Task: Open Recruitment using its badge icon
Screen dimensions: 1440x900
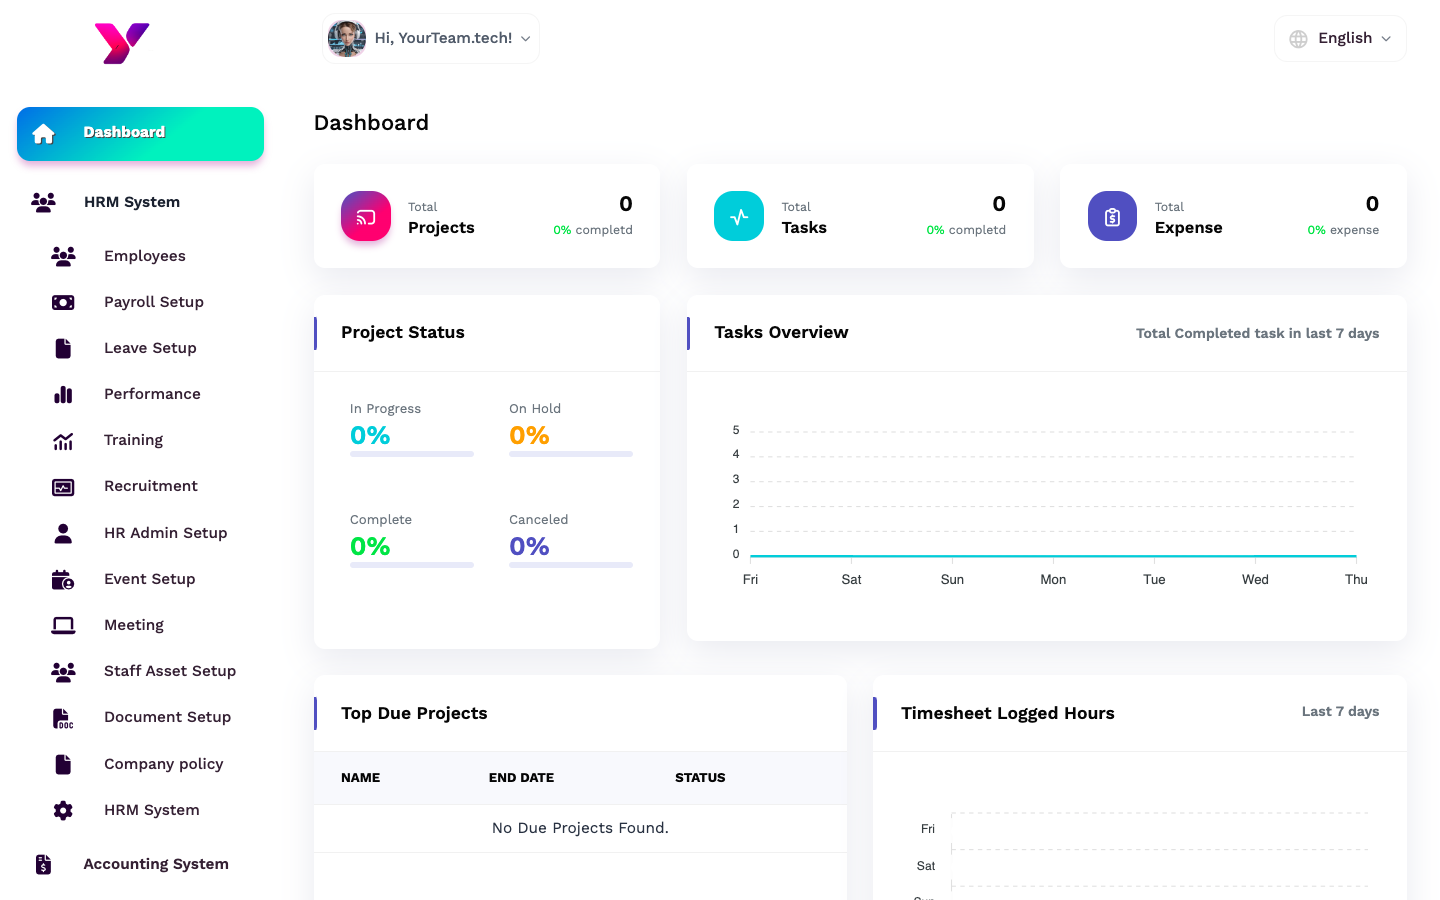Action: tap(63, 486)
